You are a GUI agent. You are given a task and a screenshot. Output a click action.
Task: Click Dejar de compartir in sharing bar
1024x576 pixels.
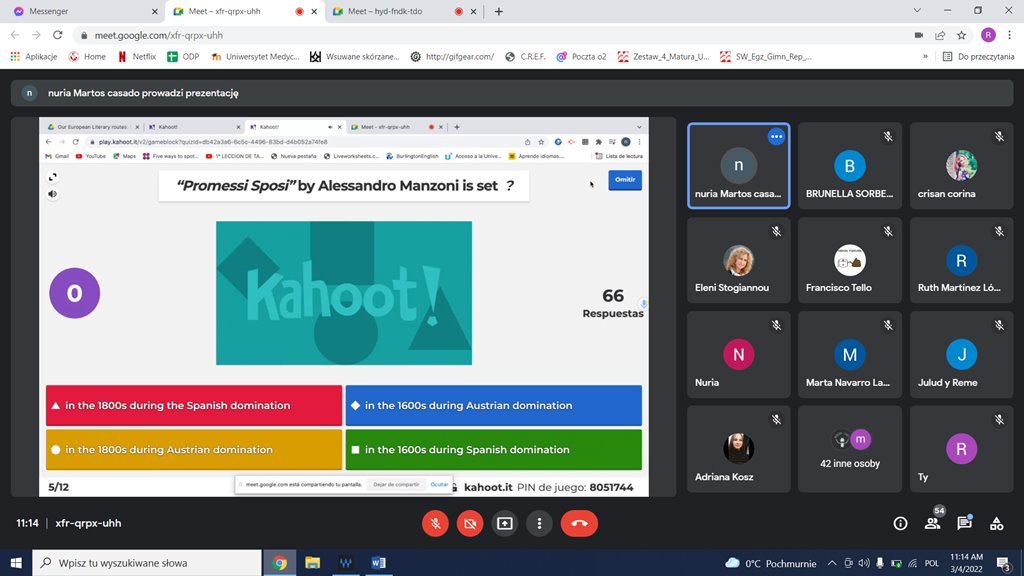tap(396, 485)
